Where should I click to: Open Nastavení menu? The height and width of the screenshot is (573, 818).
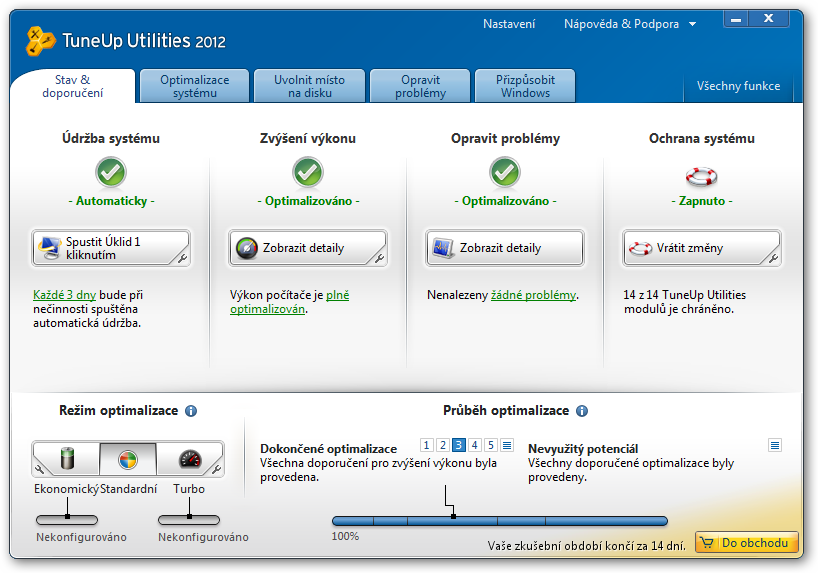click(509, 24)
